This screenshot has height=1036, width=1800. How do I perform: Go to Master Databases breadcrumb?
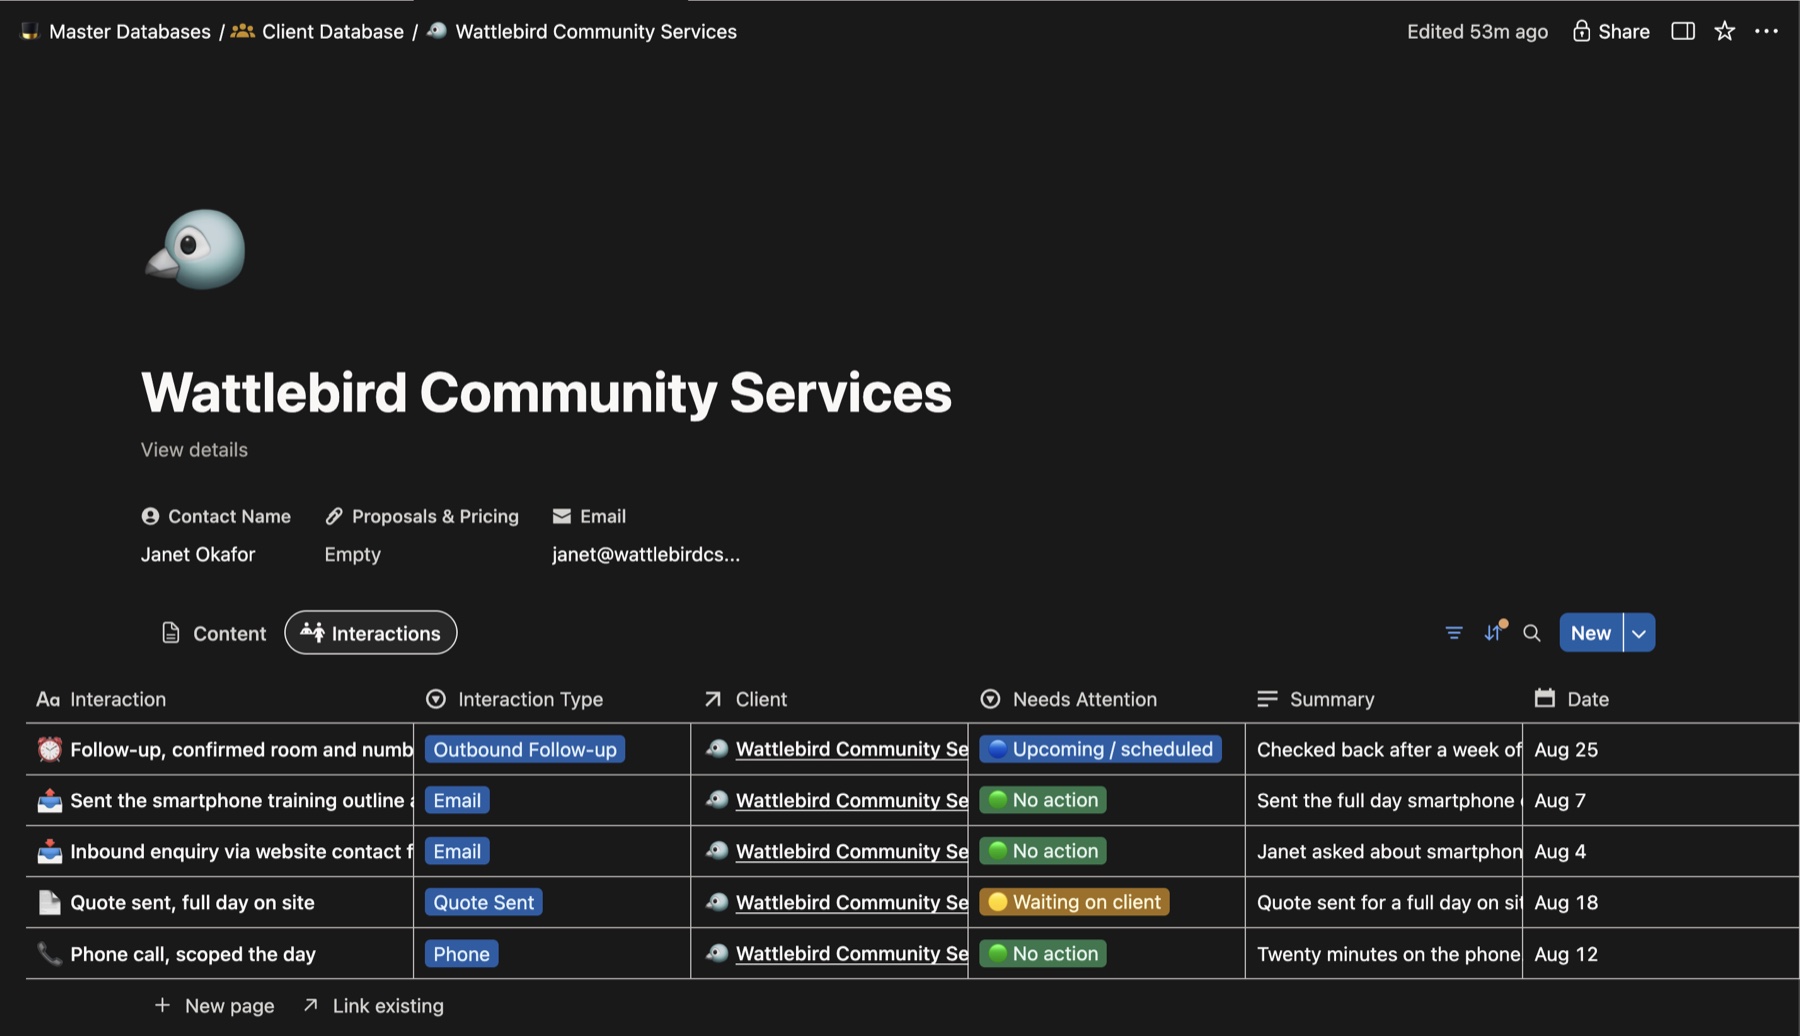pos(130,31)
